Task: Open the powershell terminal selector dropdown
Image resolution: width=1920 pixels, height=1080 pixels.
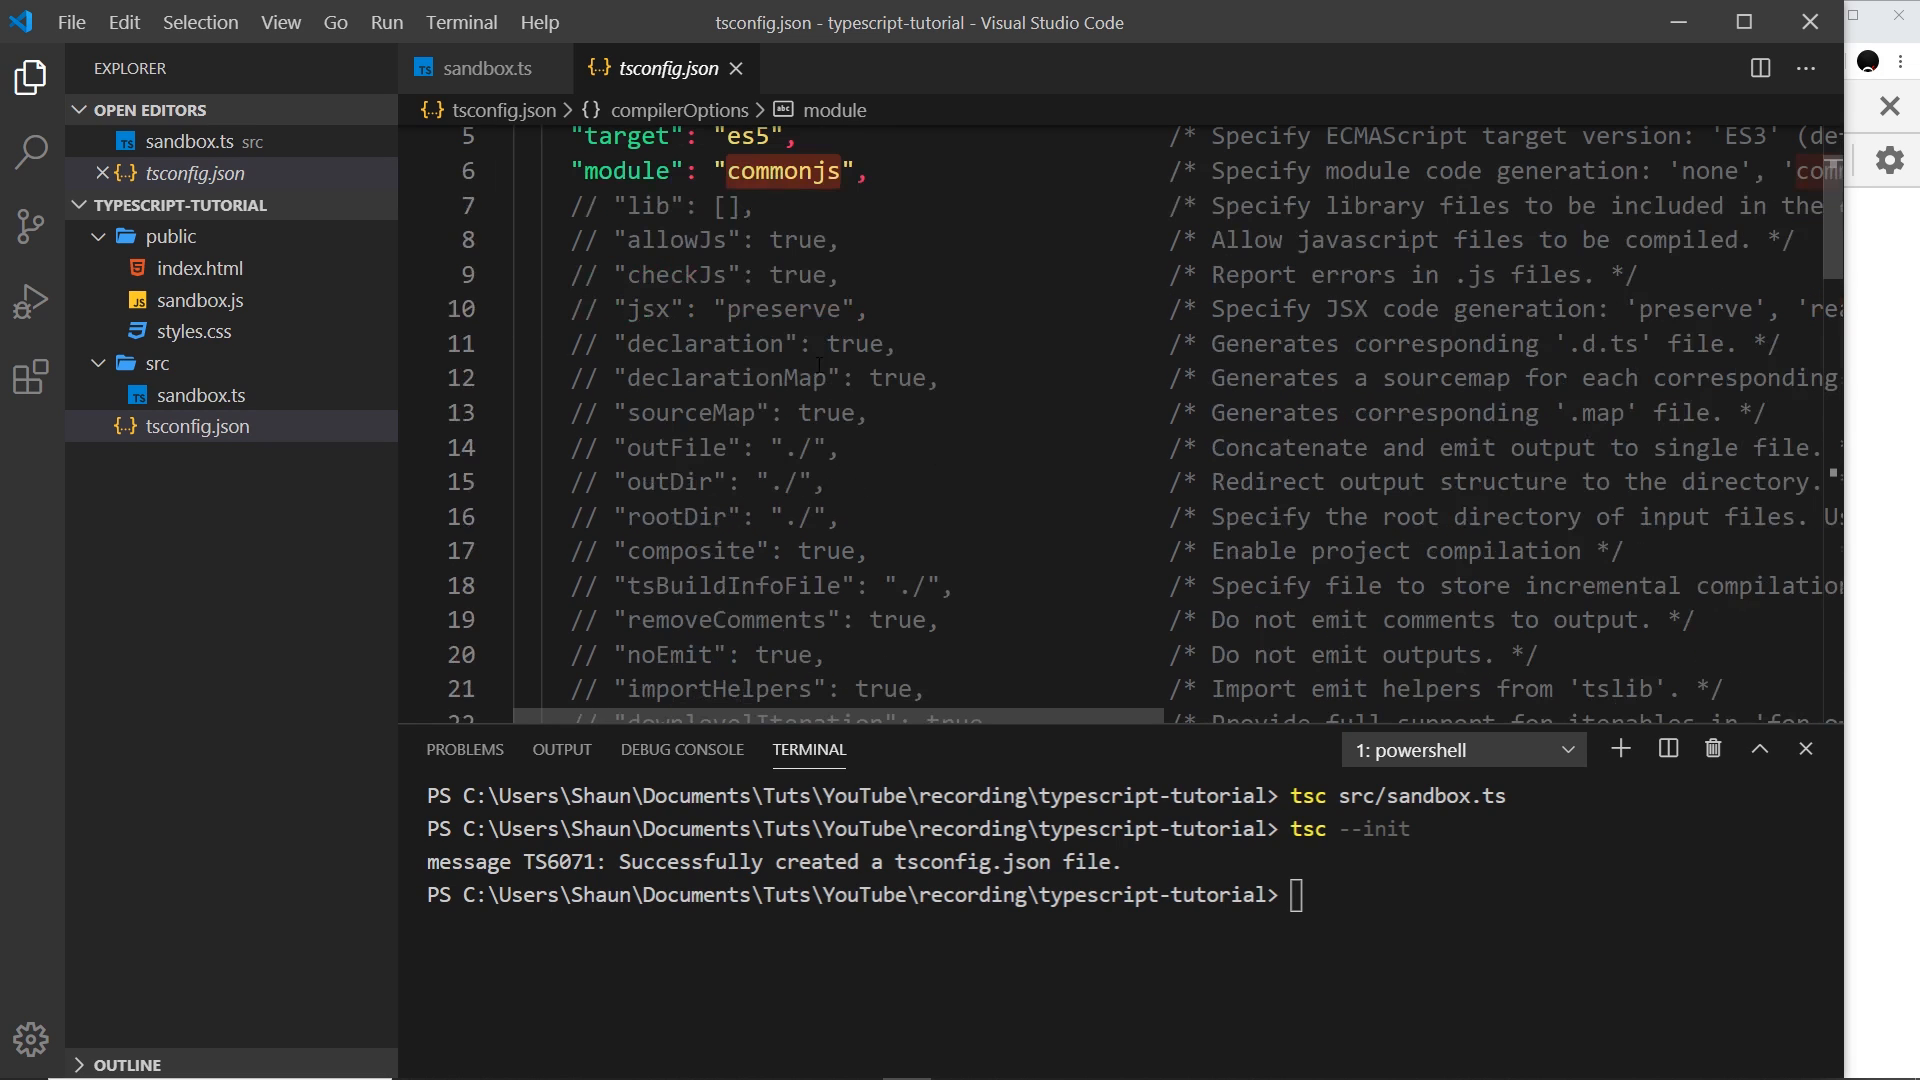Action: pyautogui.click(x=1464, y=750)
